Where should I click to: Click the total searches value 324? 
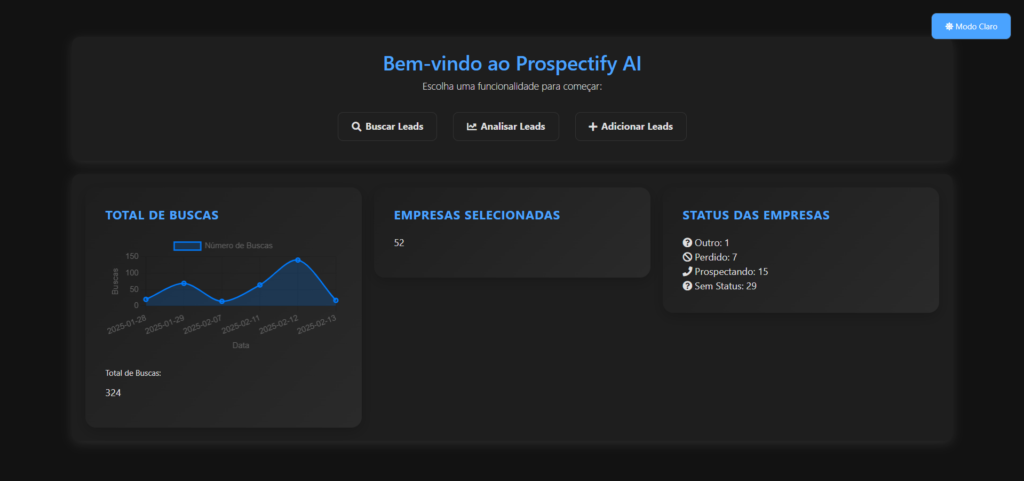(113, 393)
